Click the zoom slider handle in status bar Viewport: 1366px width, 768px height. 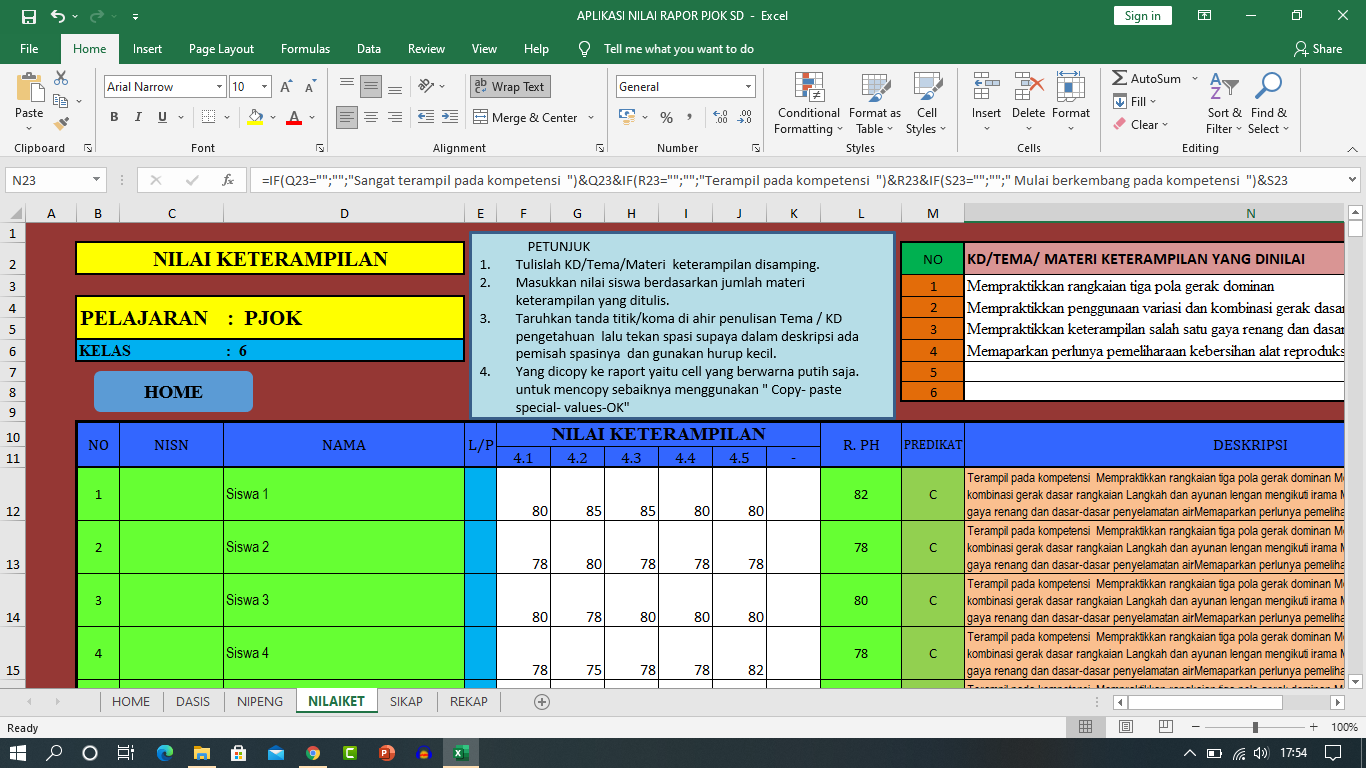click(1255, 727)
